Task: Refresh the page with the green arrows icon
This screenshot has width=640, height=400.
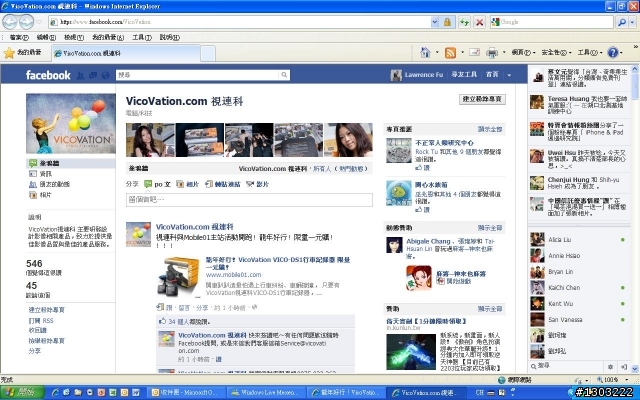Action: tap(464, 22)
